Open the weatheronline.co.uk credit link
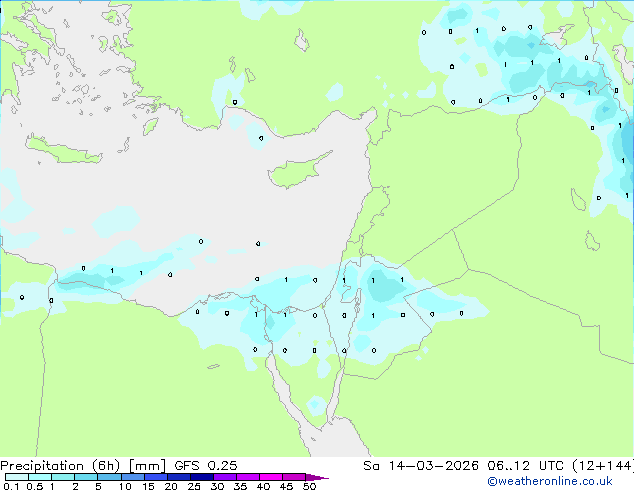Image resolution: width=634 pixels, height=490 pixels. tap(550, 481)
